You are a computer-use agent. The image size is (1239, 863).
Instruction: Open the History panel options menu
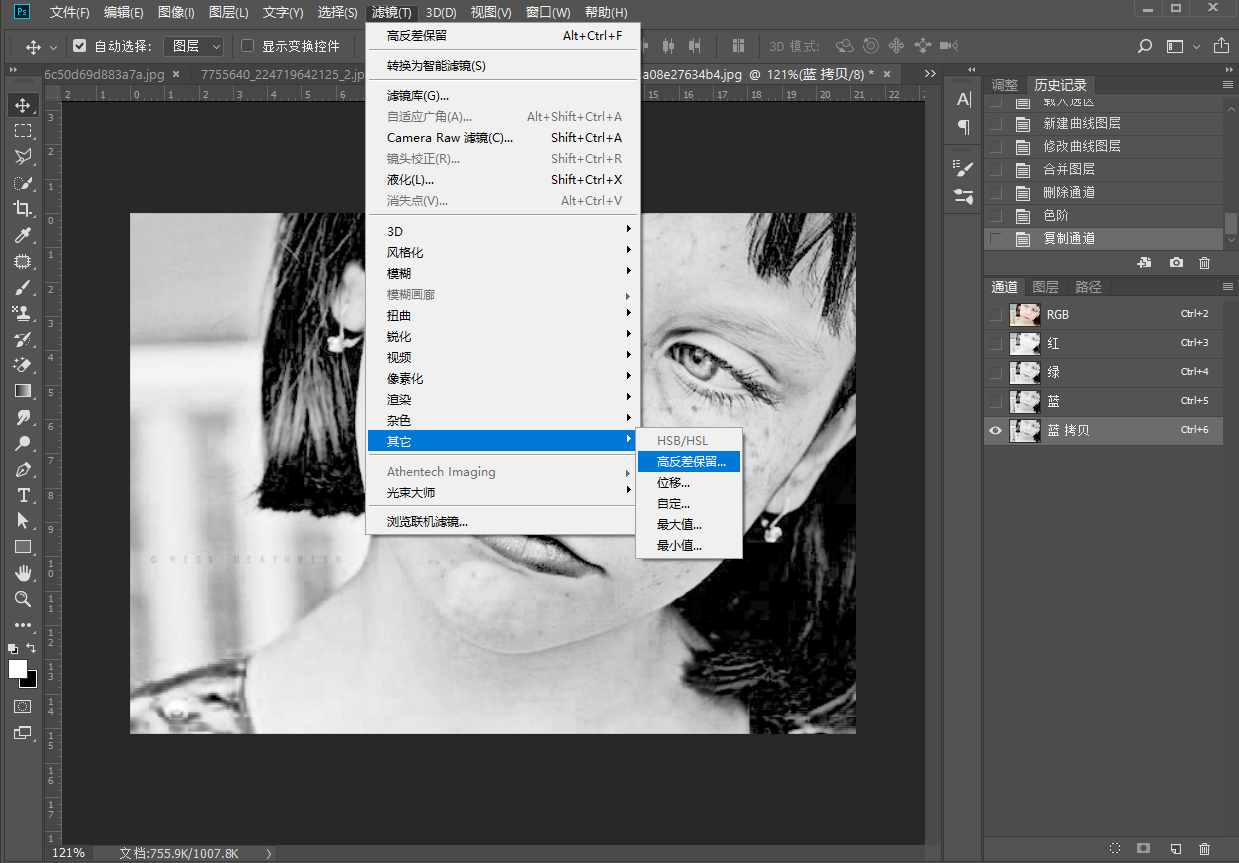point(1228,85)
